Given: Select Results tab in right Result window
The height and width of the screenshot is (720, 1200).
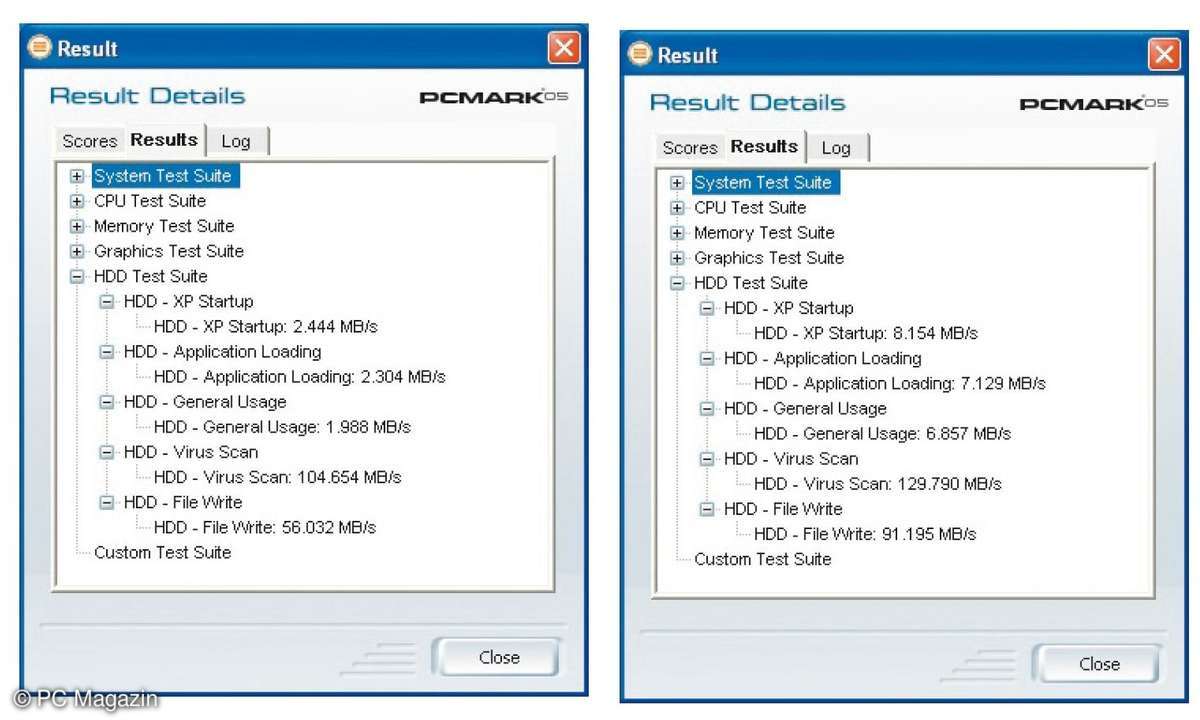Looking at the screenshot, I should [x=764, y=146].
